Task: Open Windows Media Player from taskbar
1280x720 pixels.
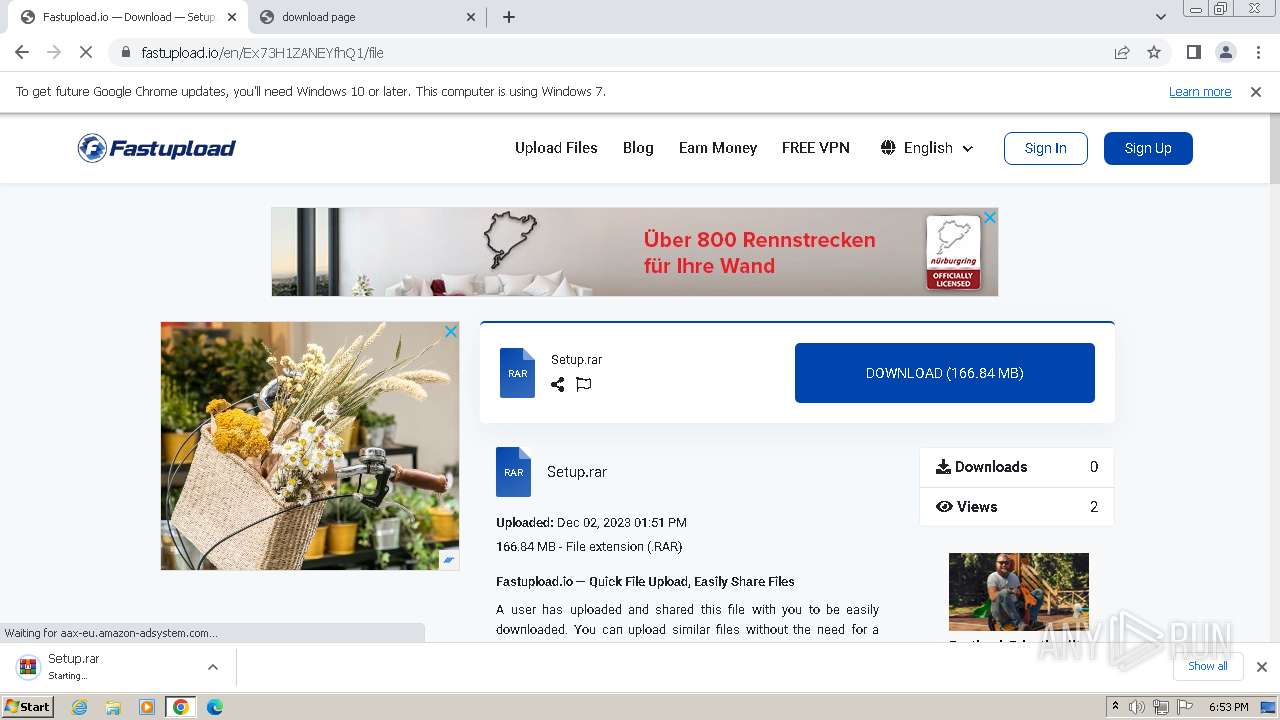Action: 147,707
